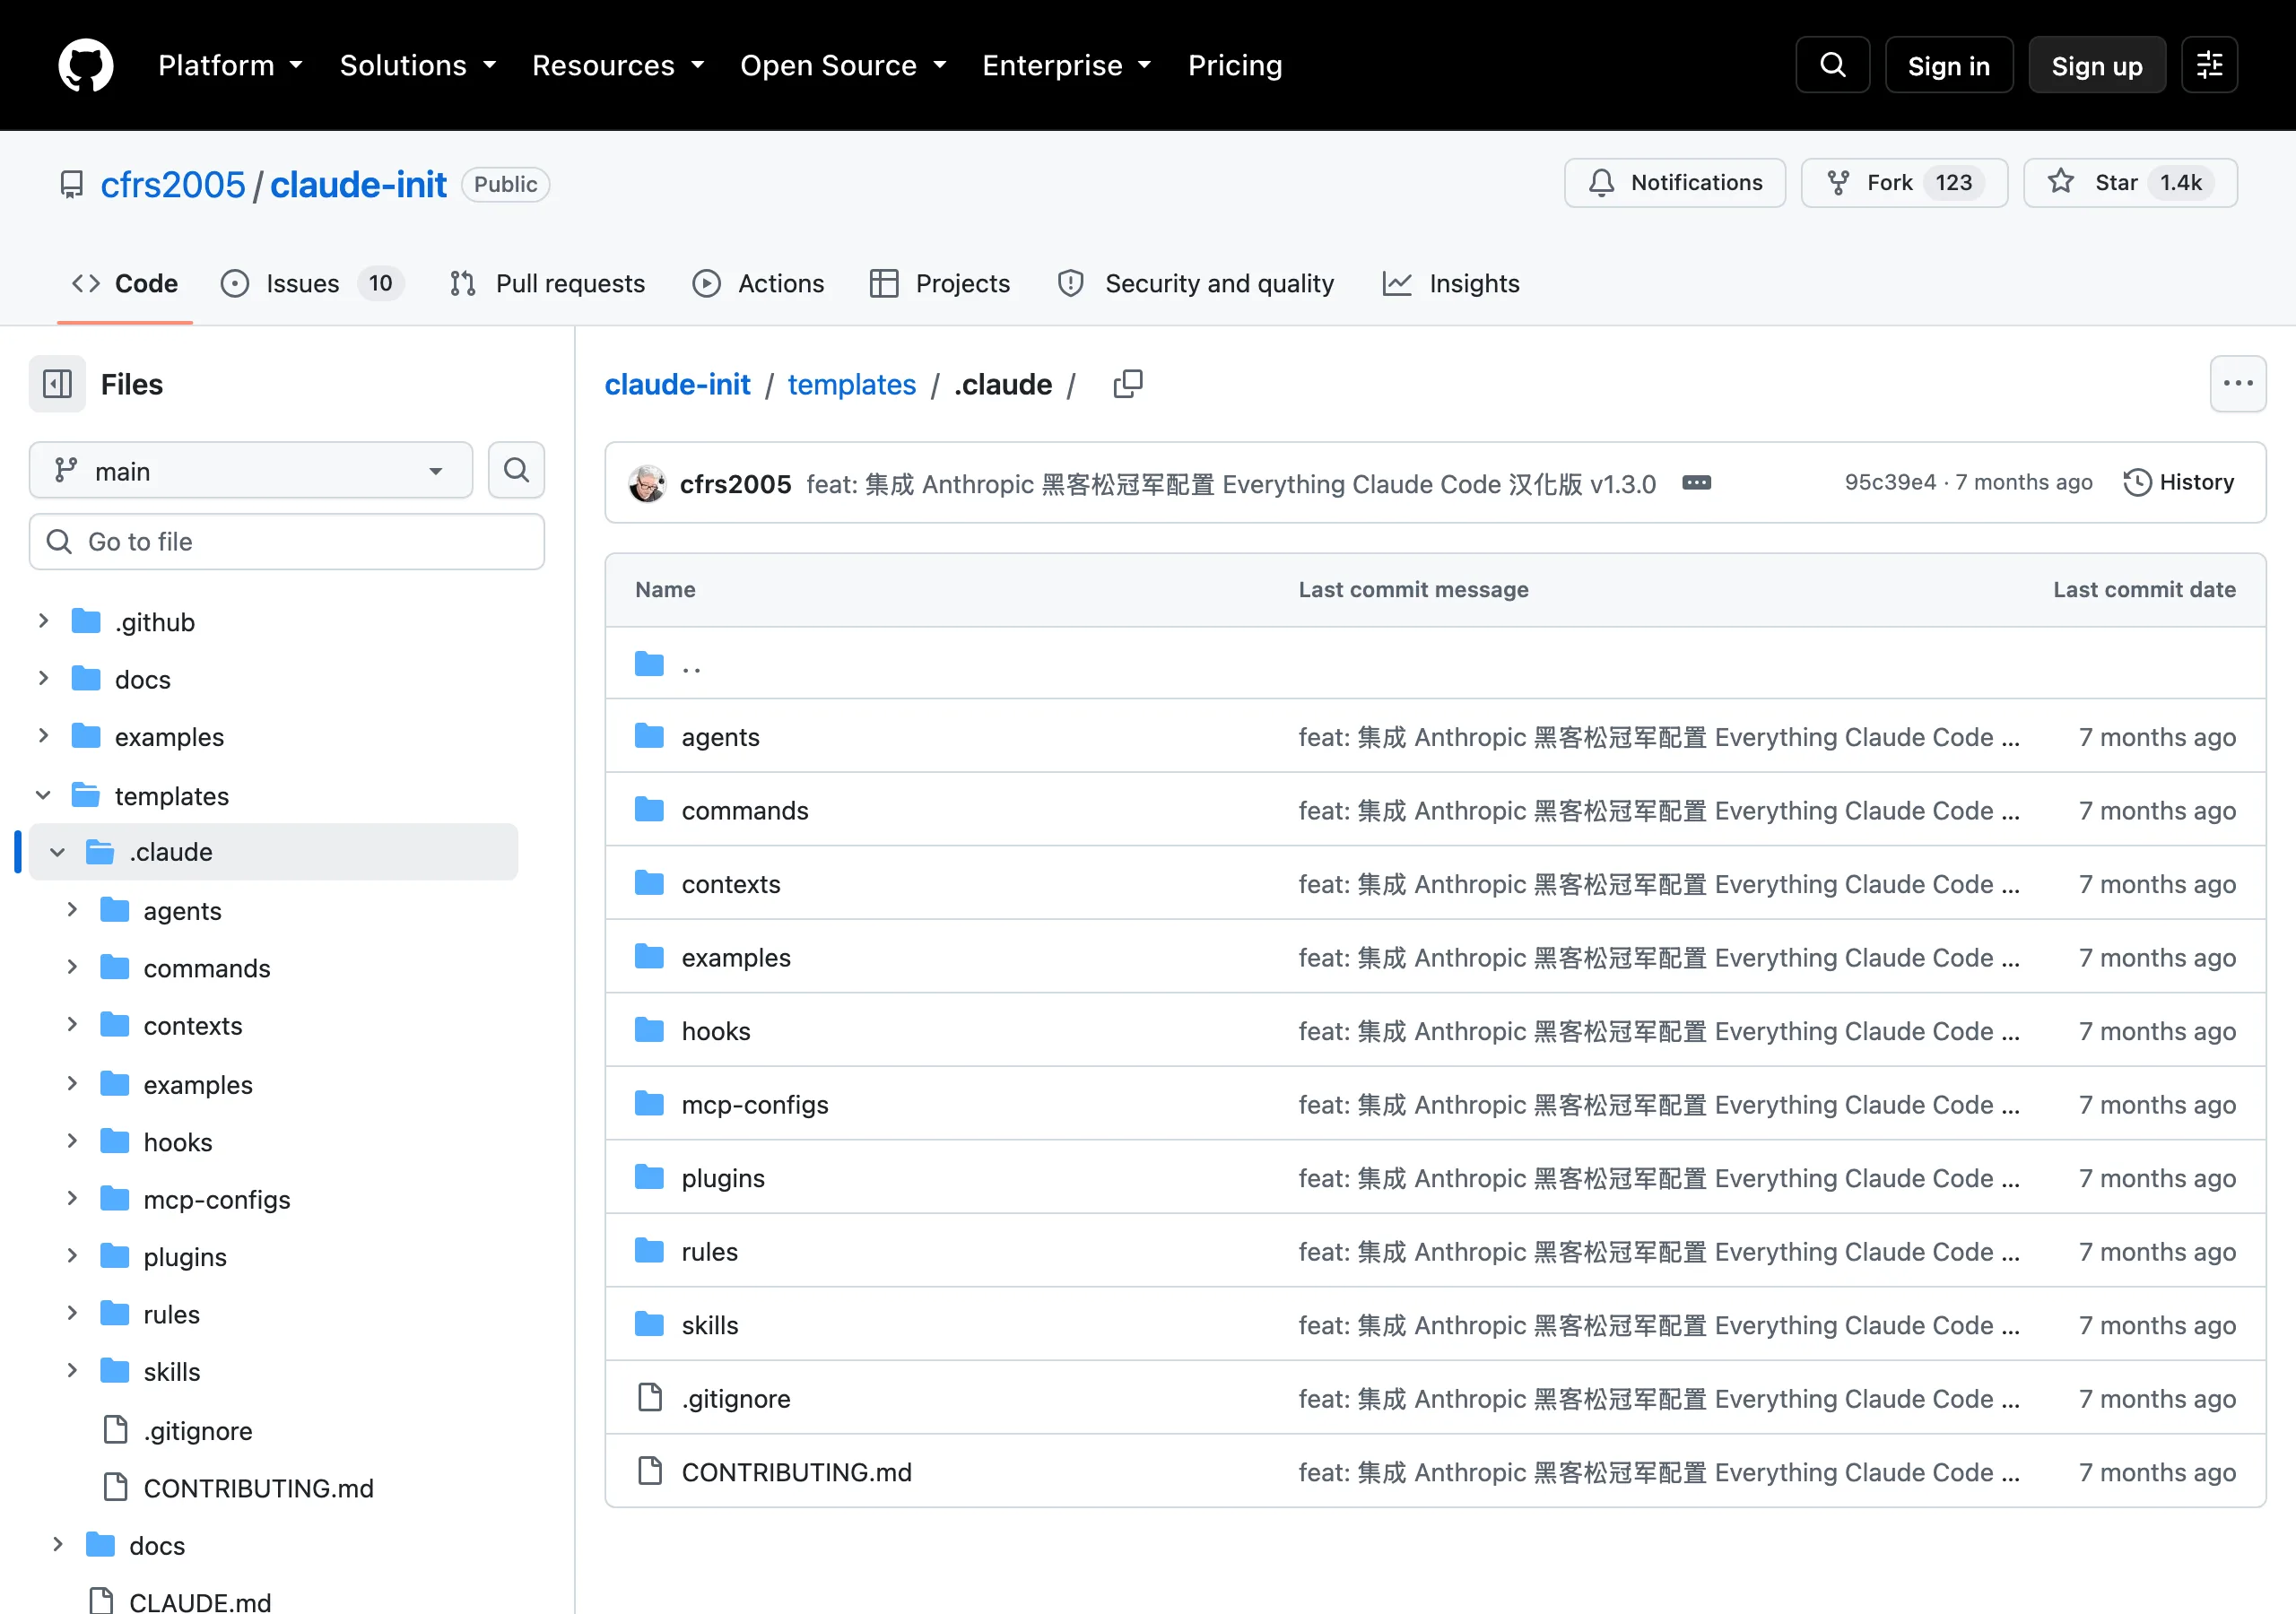The height and width of the screenshot is (1614, 2296).
Task: Open the search magnifier in the header
Action: tap(1832, 65)
